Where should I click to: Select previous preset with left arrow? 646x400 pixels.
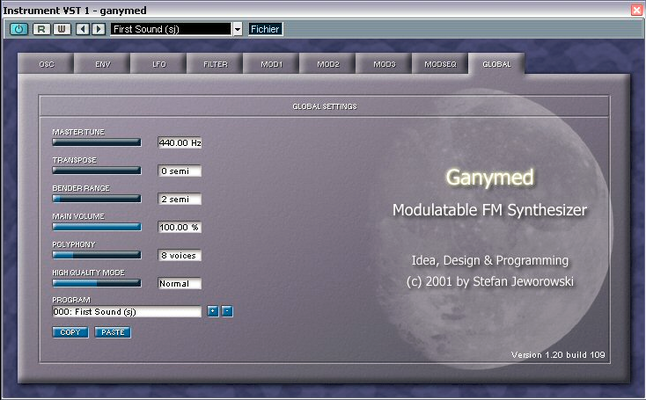pos(83,29)
